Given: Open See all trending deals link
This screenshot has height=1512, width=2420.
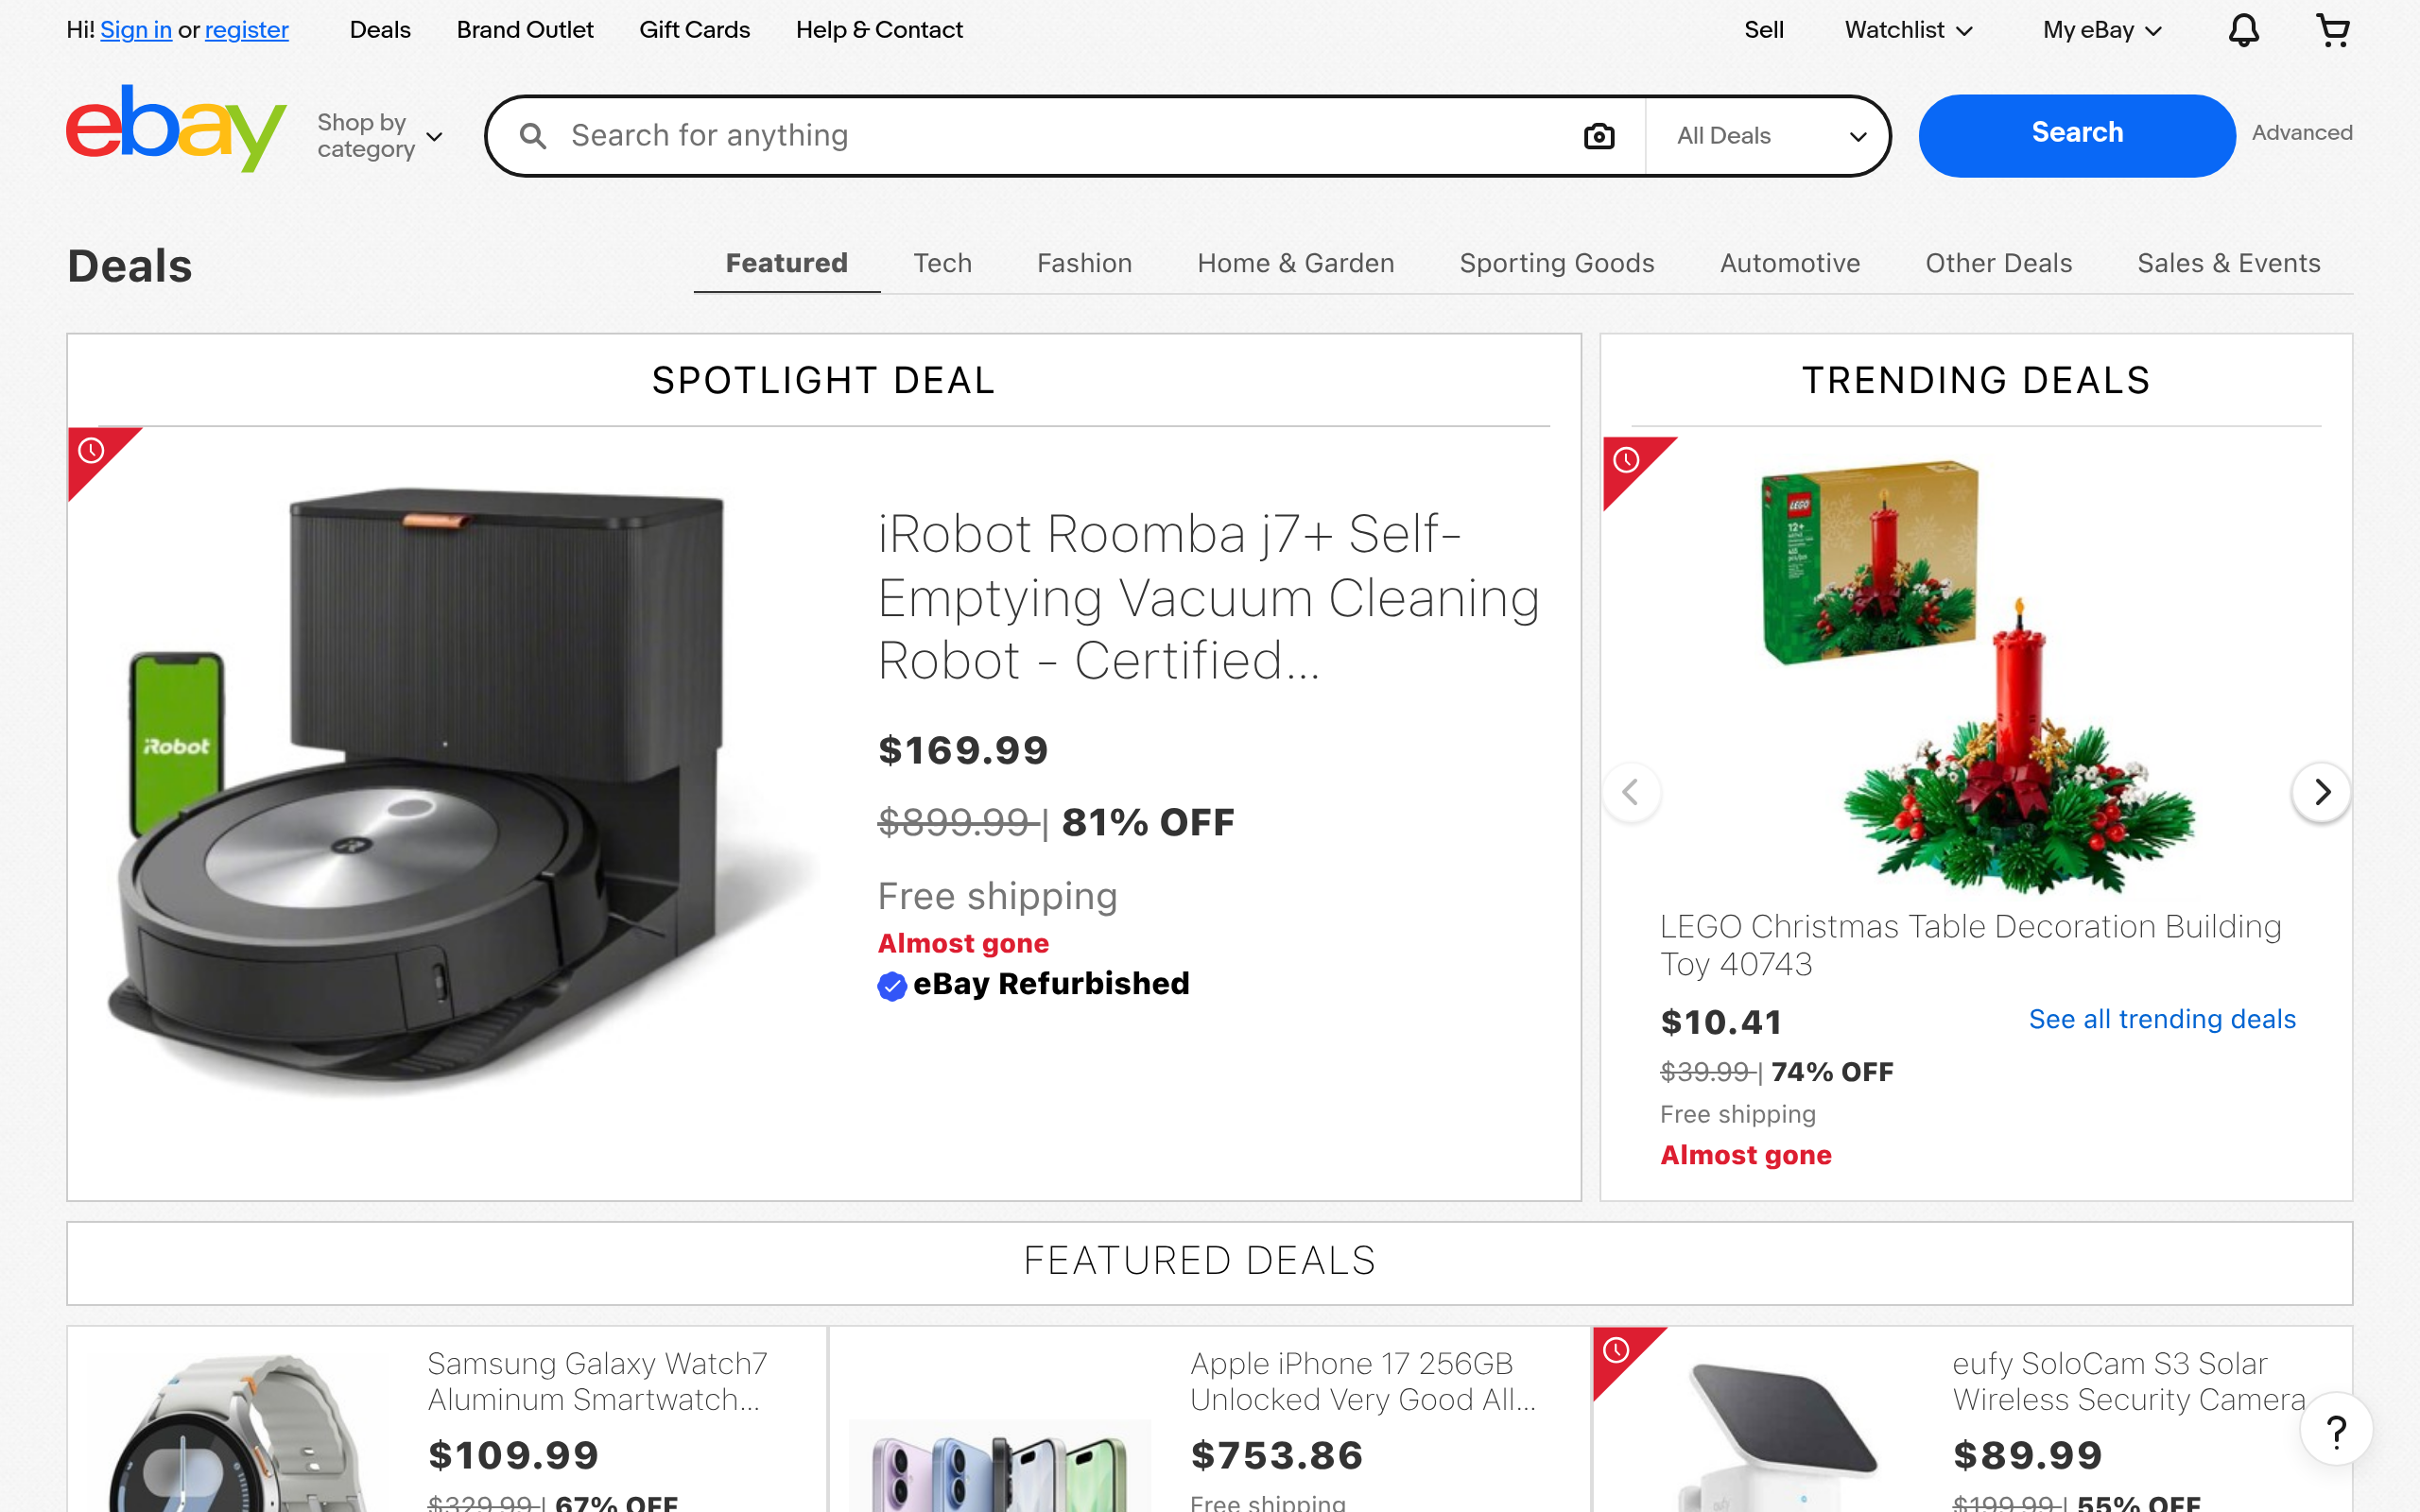Looking at the screenshot, I should point(2162,1019).
